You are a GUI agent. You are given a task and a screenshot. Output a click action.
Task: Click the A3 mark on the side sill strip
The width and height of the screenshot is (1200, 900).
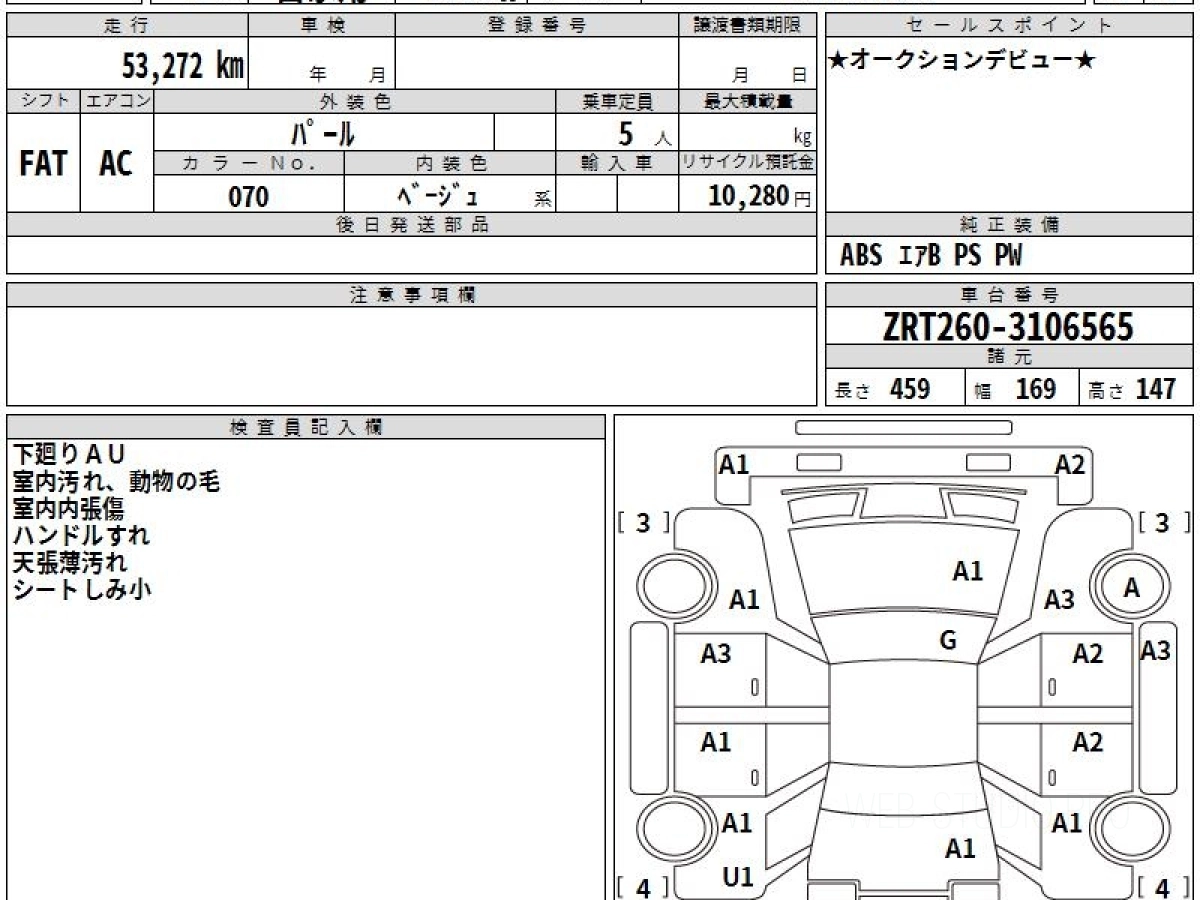point(1156,650)
